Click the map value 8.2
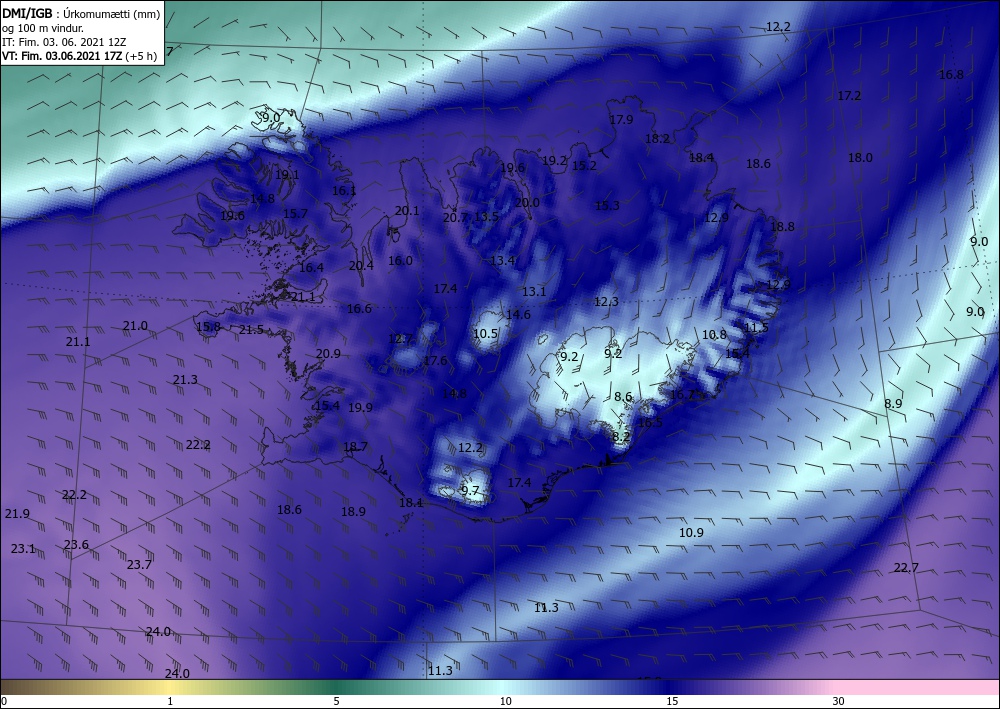1000x709 pixels. (x=621, y=437)
